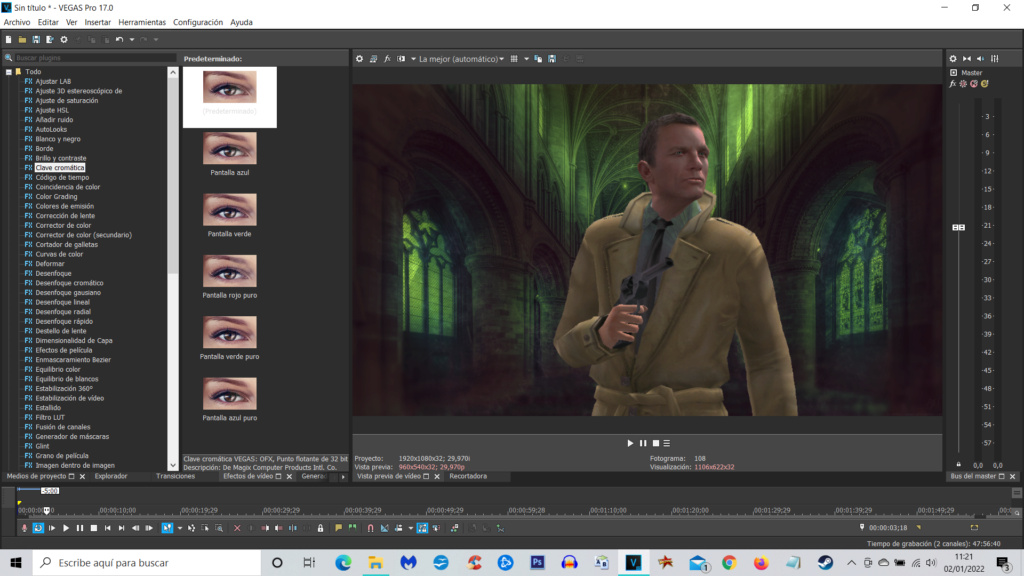Open the Configuración menu
The image size is (1024, 576).
click(198, 22)
